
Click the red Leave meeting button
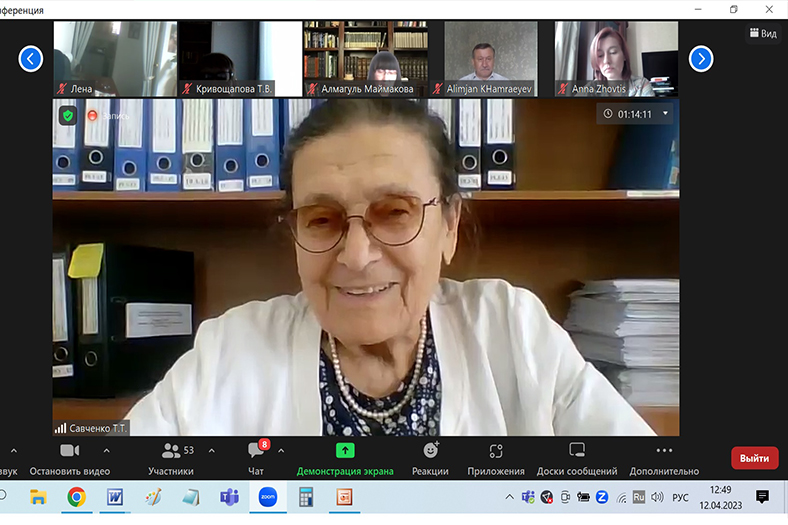(754, 458)
